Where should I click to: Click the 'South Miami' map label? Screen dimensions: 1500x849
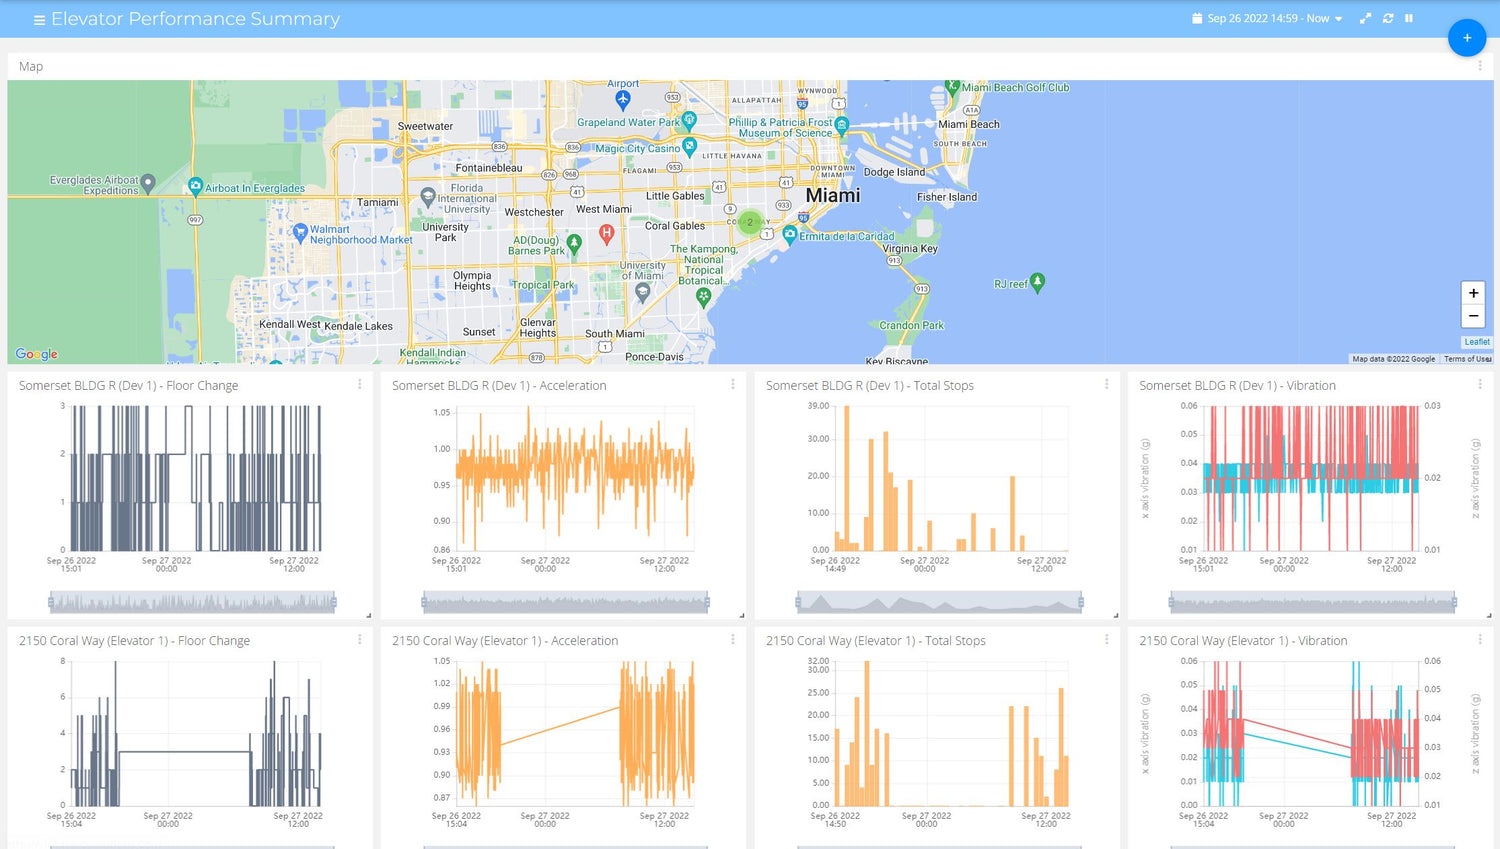(615, 334)
